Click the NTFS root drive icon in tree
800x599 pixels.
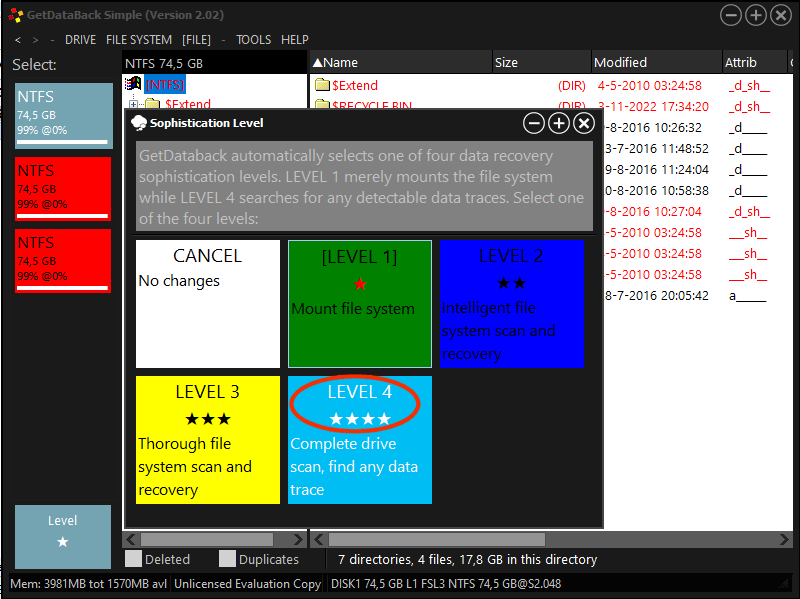[133, 84]
